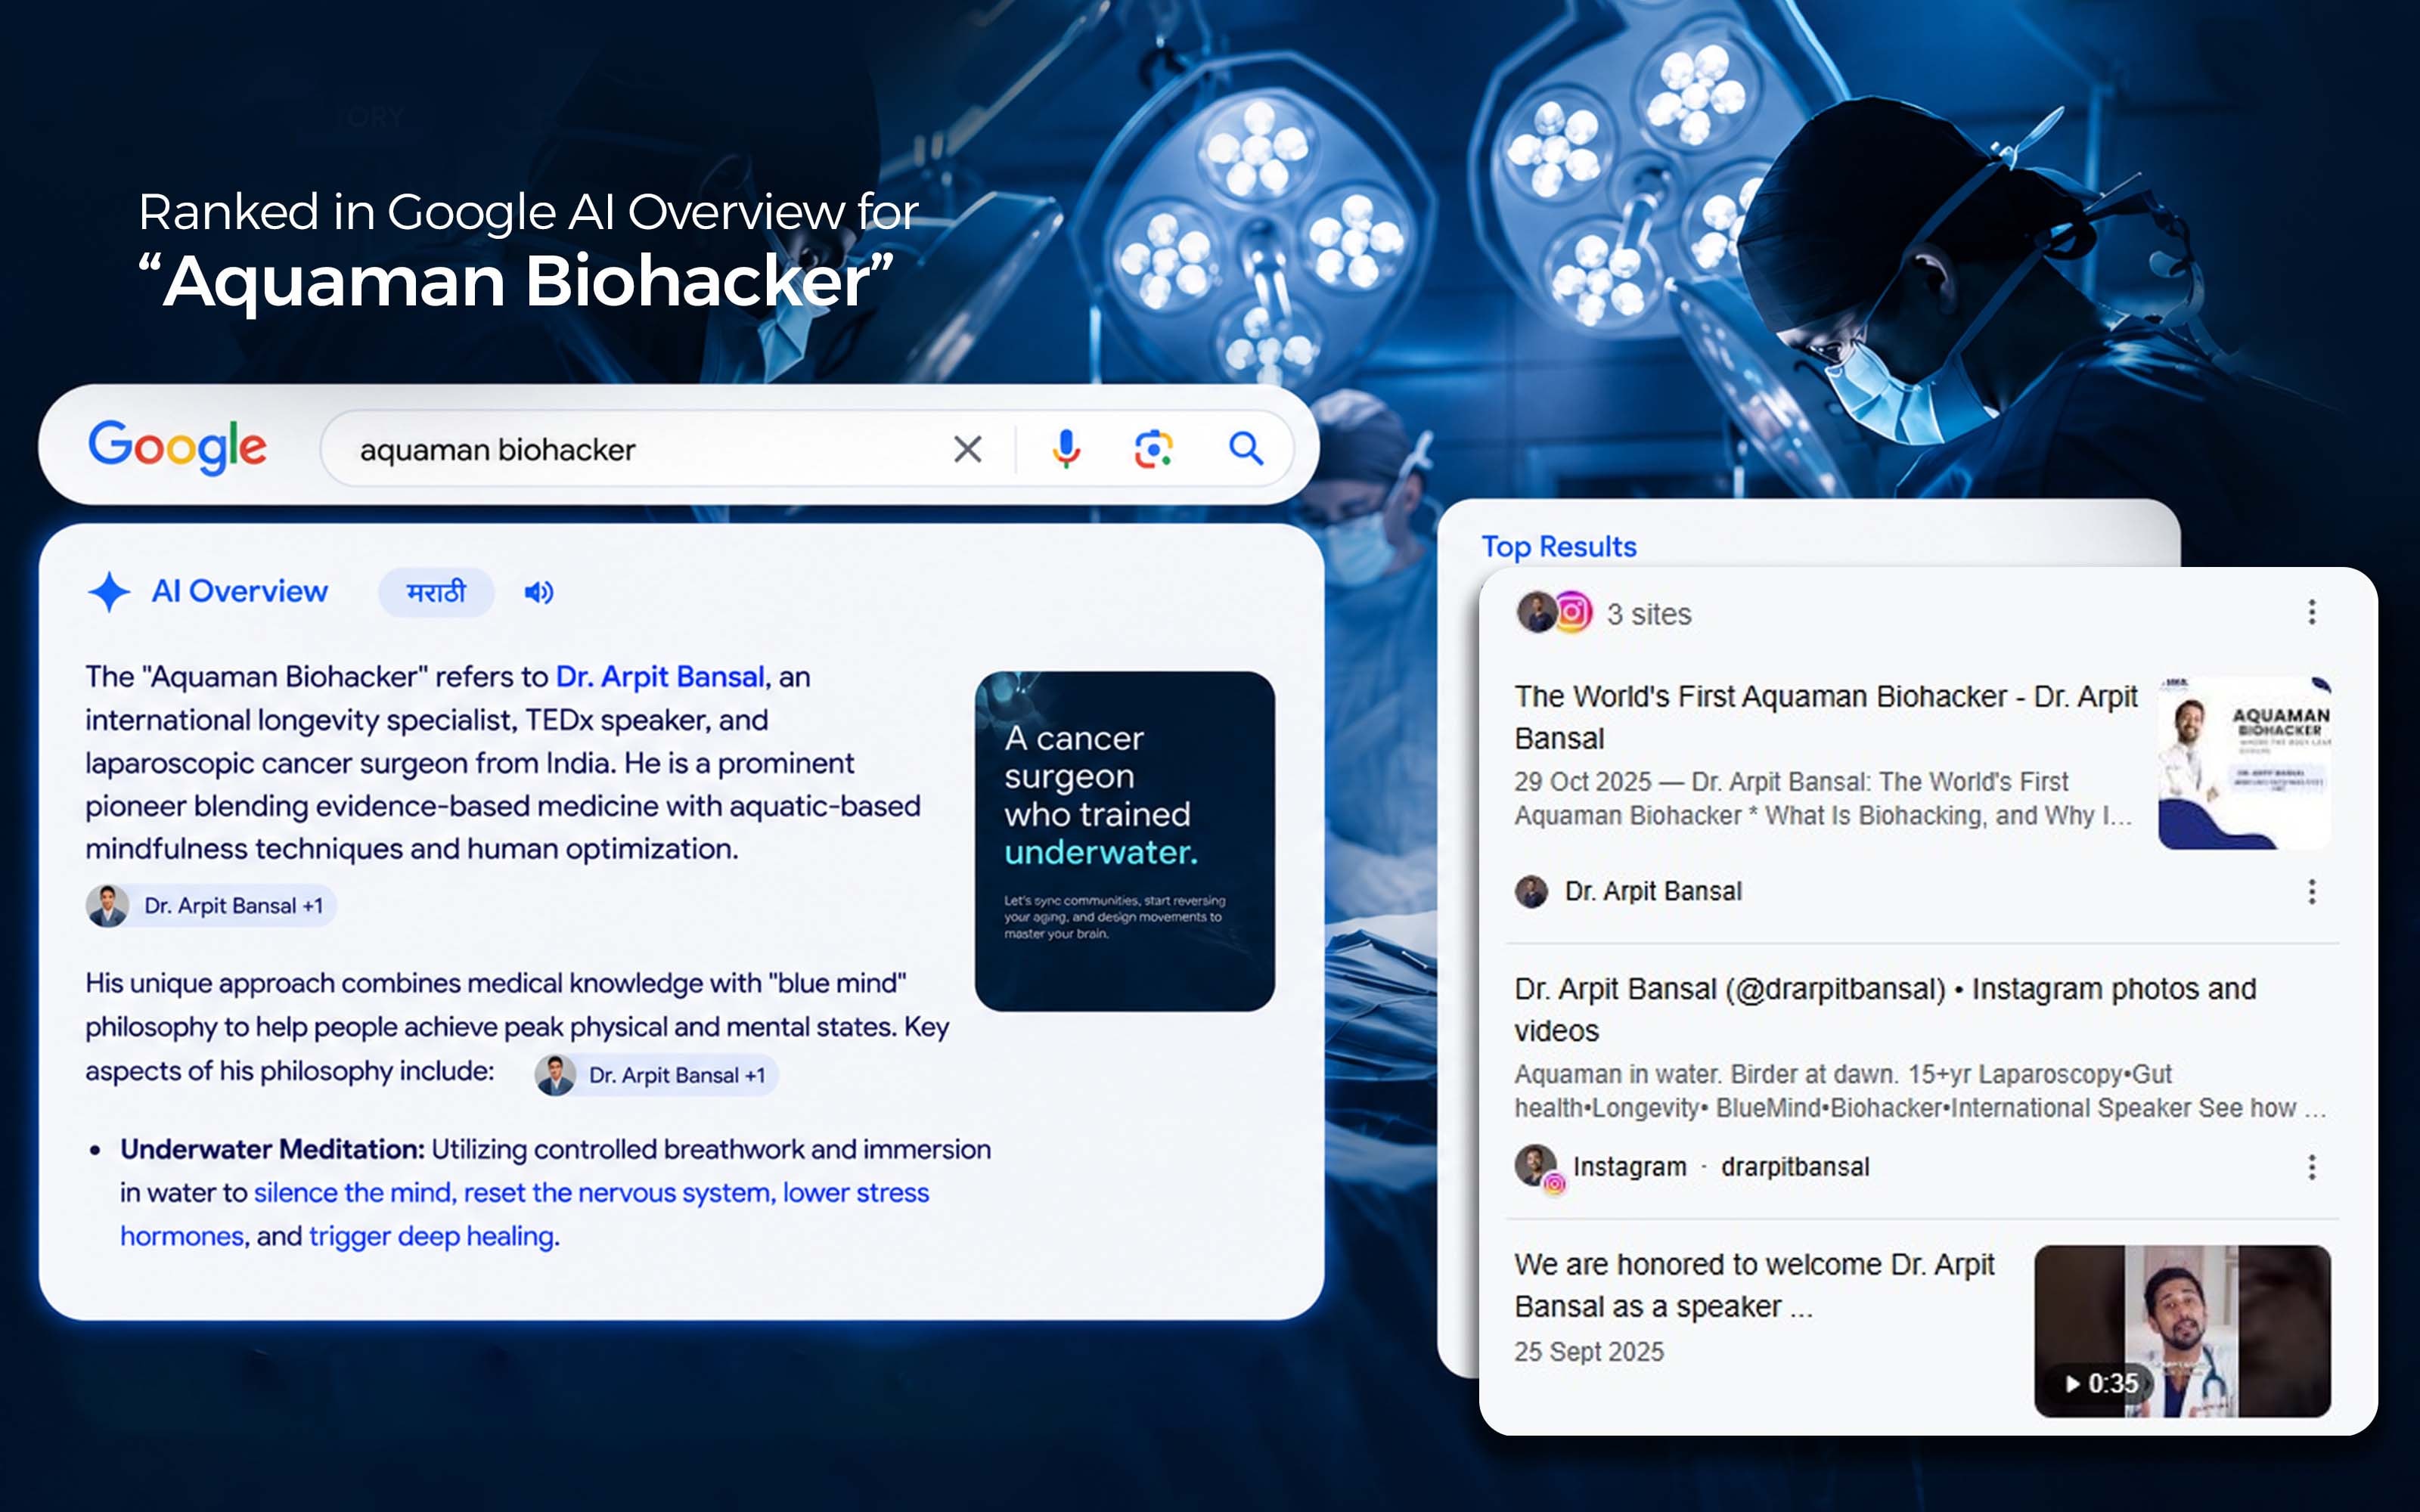Viewport: 2420px width, 1512px height.
Task: Click the '3 sites' label text
Action: pyautogui.click(x=1648, y=614)
